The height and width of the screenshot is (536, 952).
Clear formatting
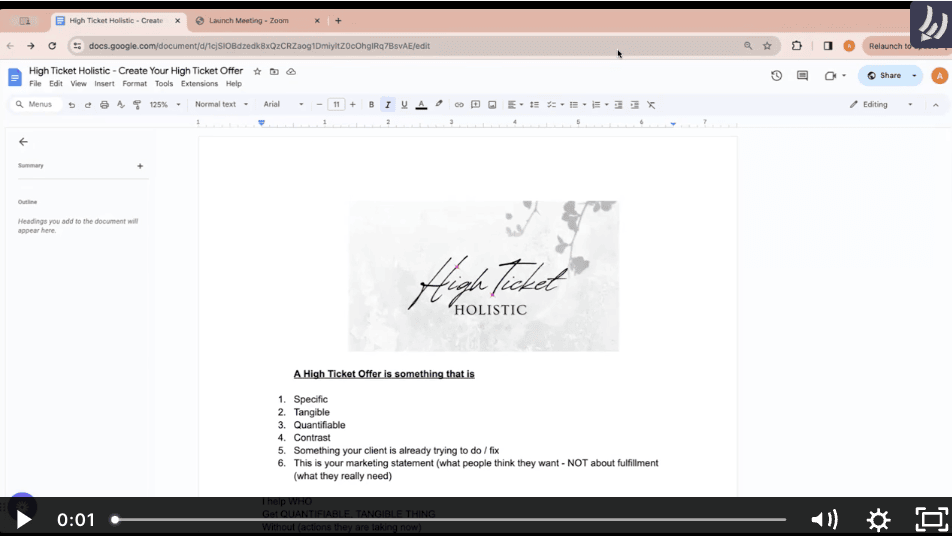[x=651, y=105]
